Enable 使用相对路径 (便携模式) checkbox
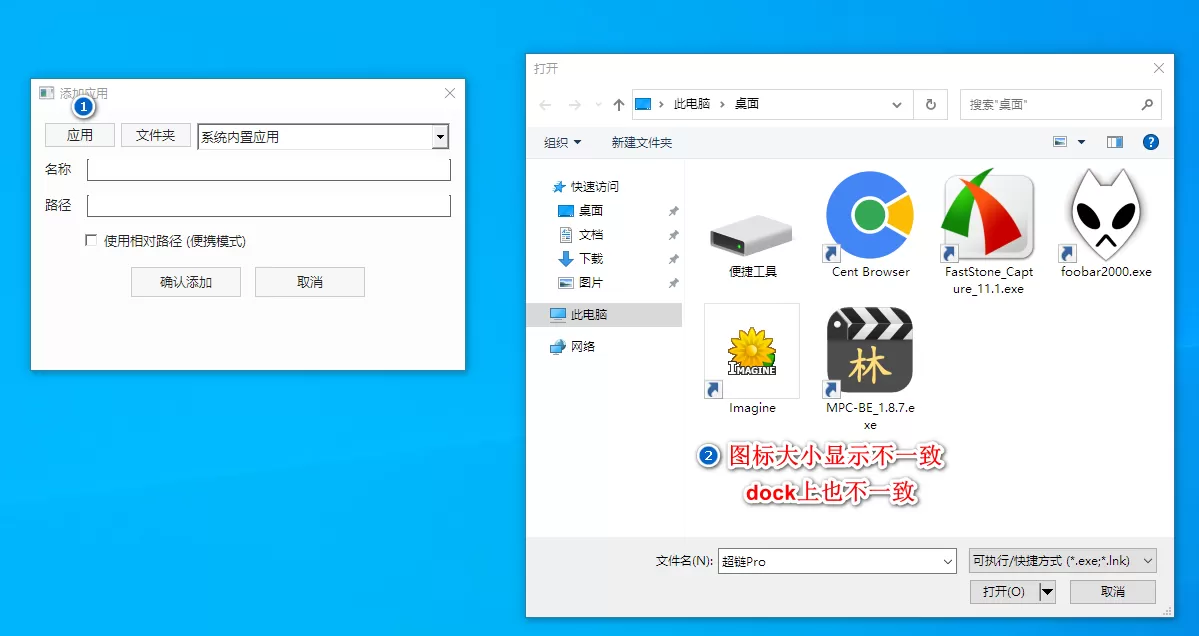The width and height of the screenshot is (1199, 636). pyautogui.click(x=91, y=241)
